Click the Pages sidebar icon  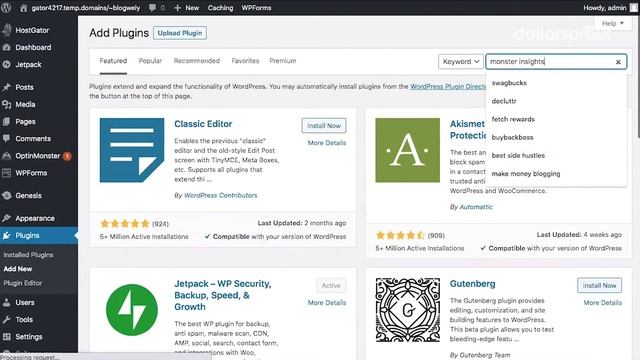click(7, 122)
